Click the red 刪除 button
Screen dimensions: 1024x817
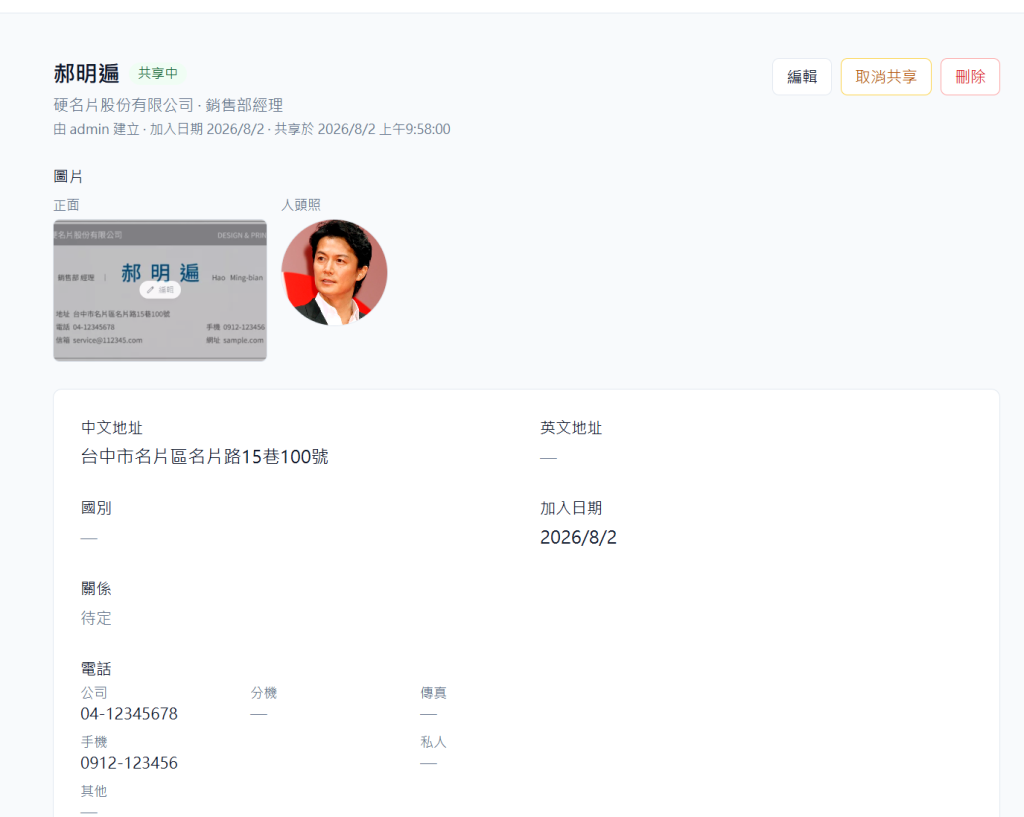tap(970, 77)
